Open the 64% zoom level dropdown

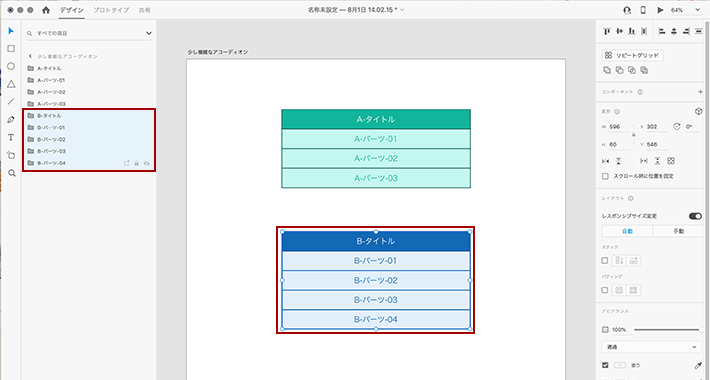(x=698, y=10)
